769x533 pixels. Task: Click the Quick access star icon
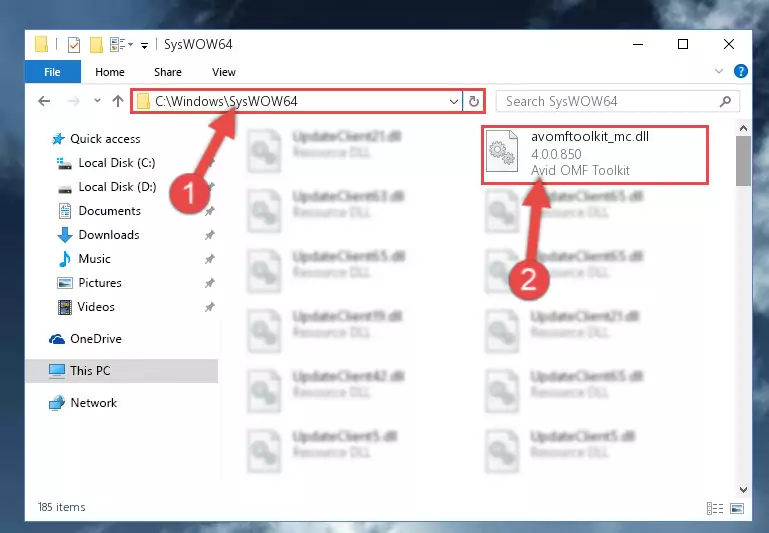click(58, 139)
